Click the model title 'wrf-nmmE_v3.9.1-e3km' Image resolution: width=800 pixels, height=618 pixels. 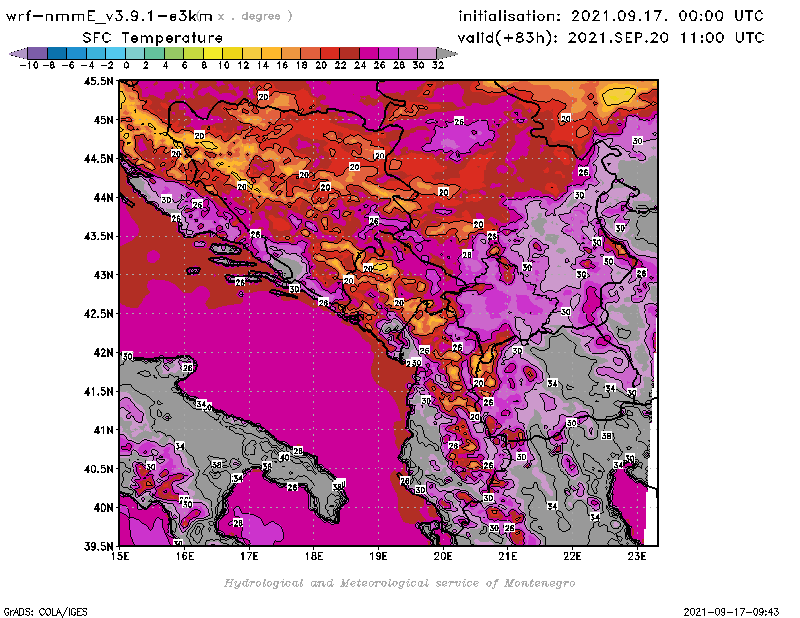coord(109,16)
